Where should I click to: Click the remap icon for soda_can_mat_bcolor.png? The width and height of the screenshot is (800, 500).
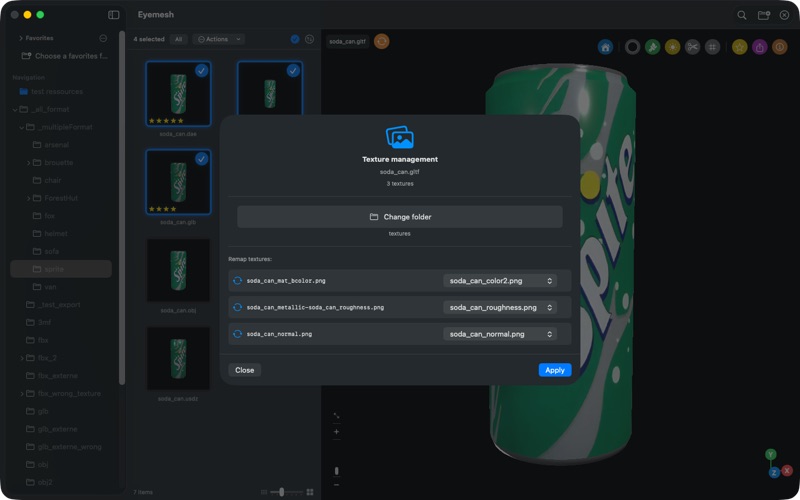tap(237, 281)
